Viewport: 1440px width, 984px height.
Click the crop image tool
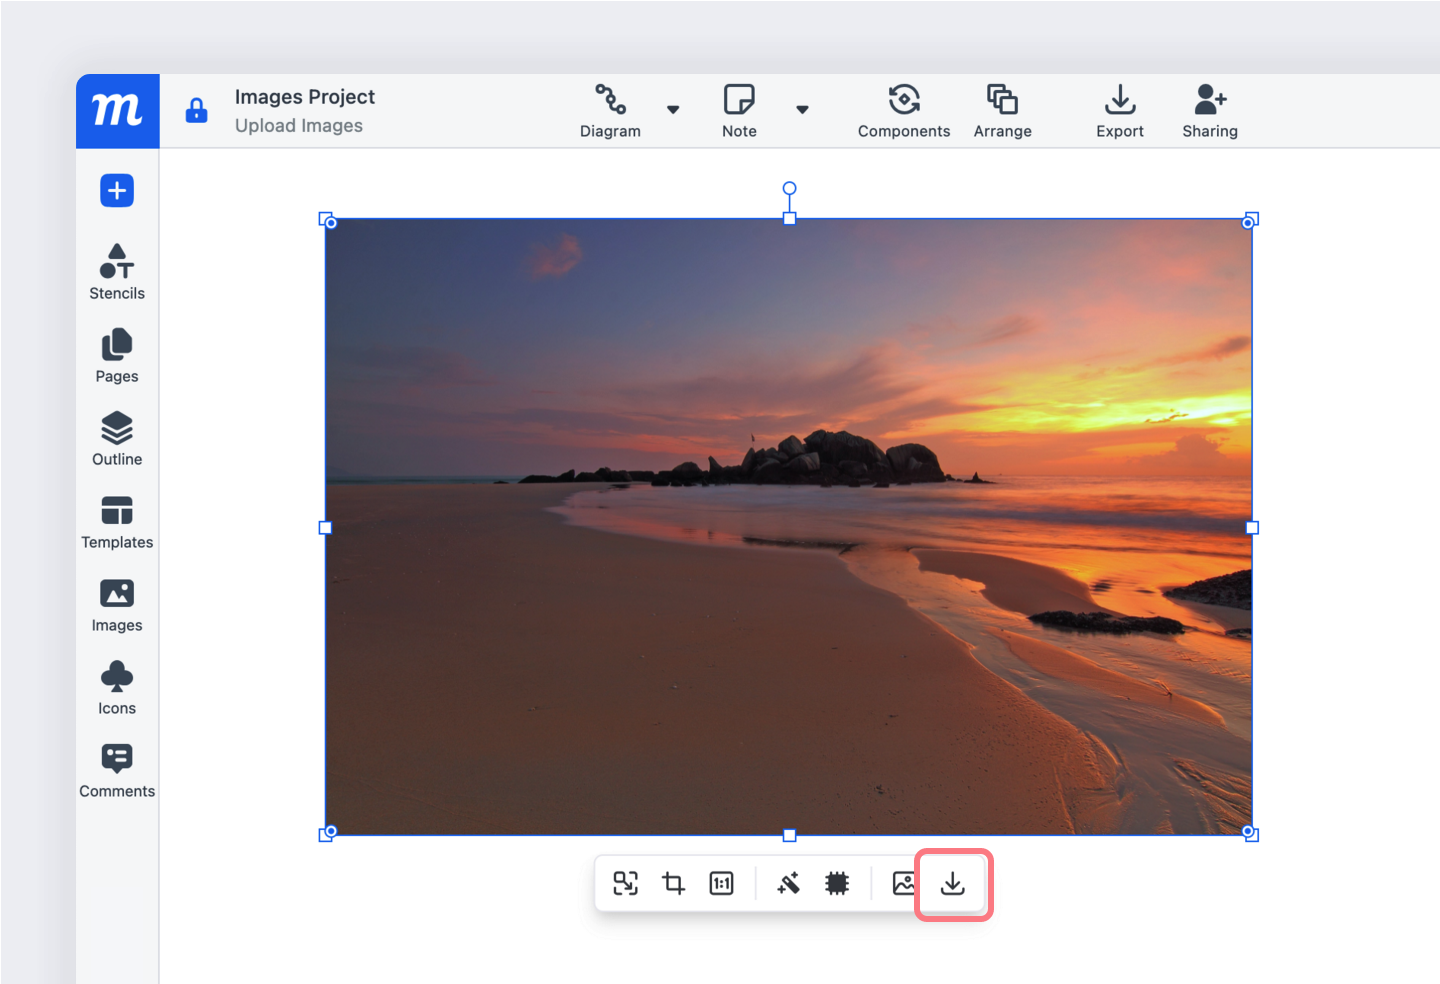click(x=673, y=883)
